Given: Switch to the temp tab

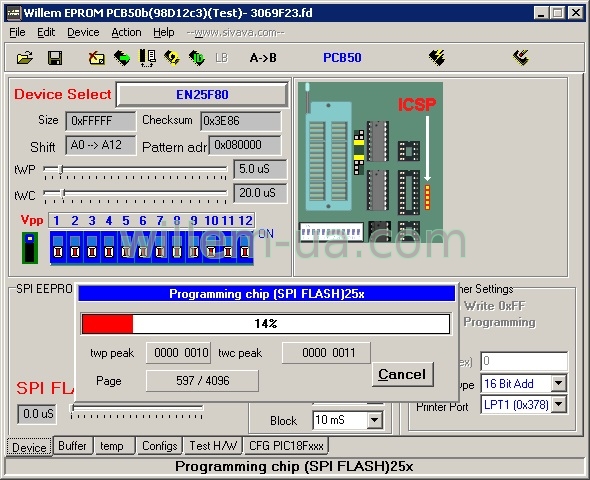Looking at the screenshot, I should [114, 446].
